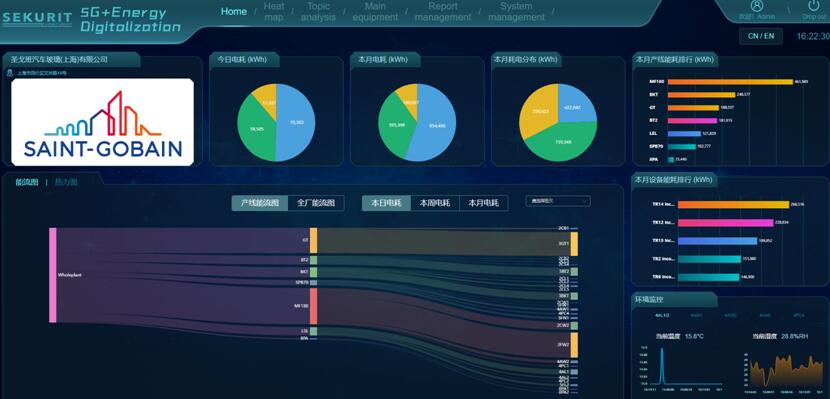The width and height of the screenshot is (830, 399).
Task: Open the System management tab
Action: [x=516, y=12]
